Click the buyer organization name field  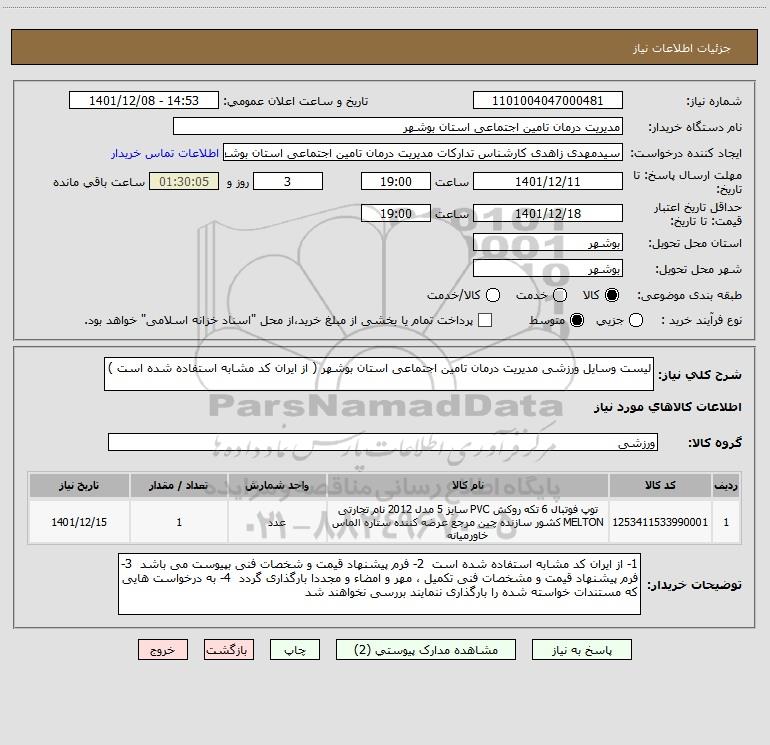[398, 126]
